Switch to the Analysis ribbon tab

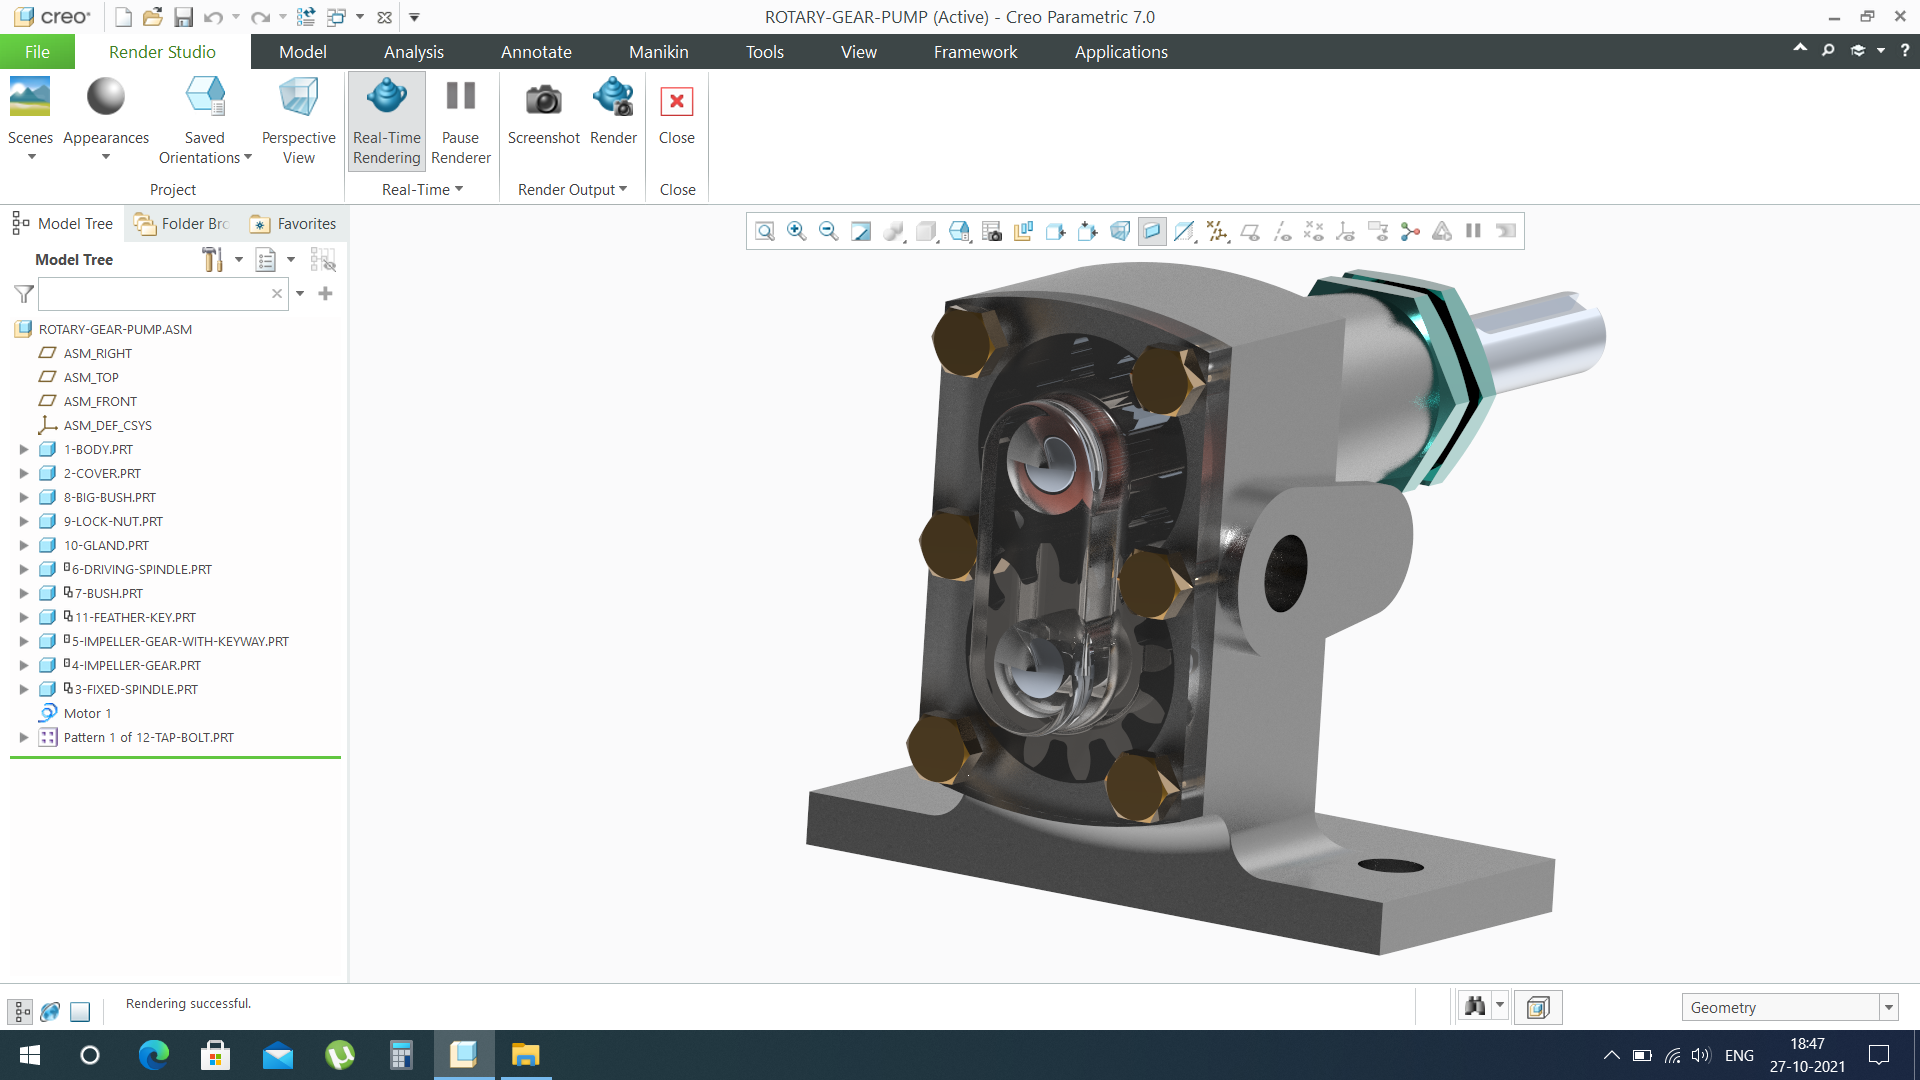(413, 52)
